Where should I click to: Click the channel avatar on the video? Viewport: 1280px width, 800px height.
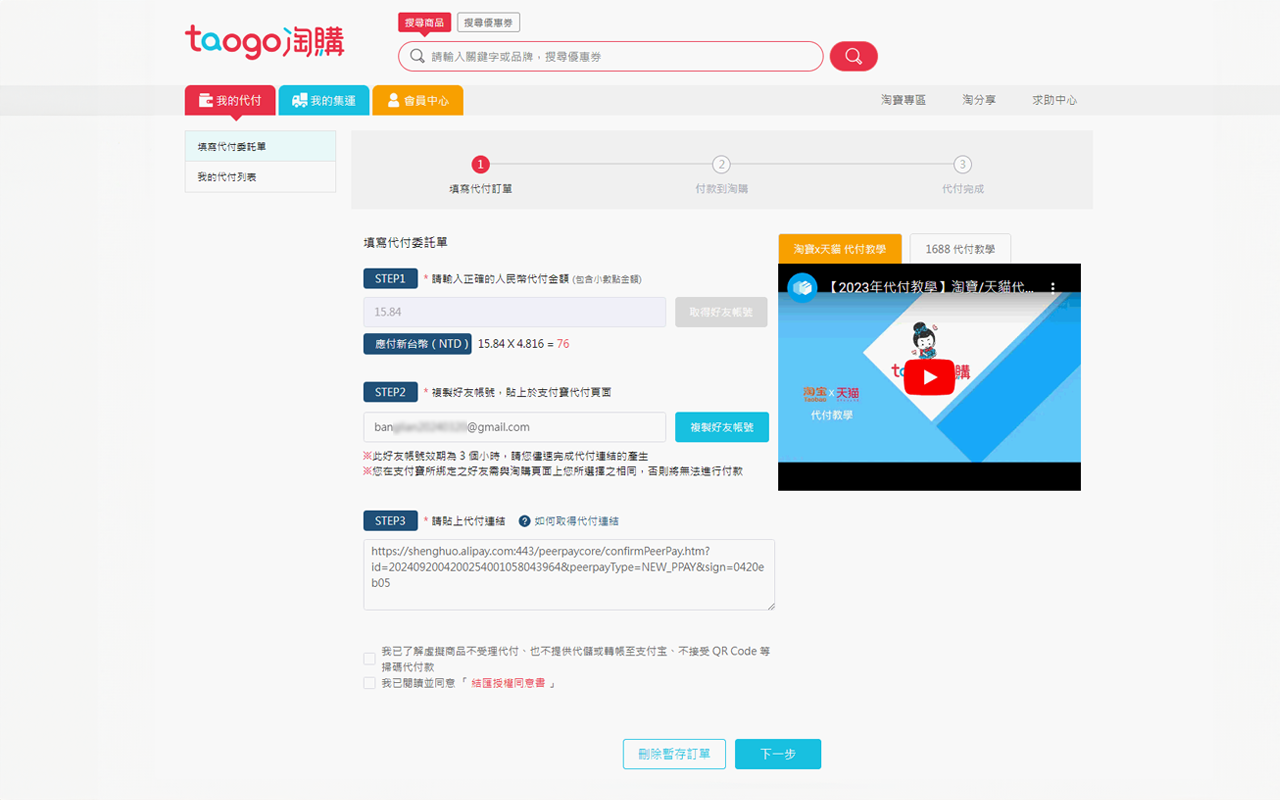point(800,286)
